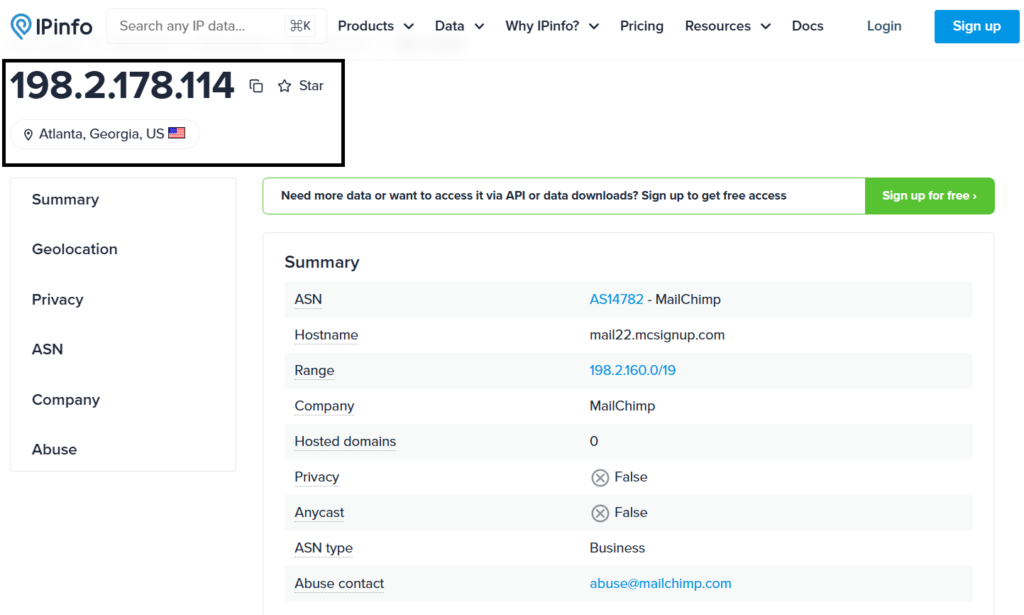Click the Business ASN type value
The image size is (1024, 615).
(x=617, y=548)
